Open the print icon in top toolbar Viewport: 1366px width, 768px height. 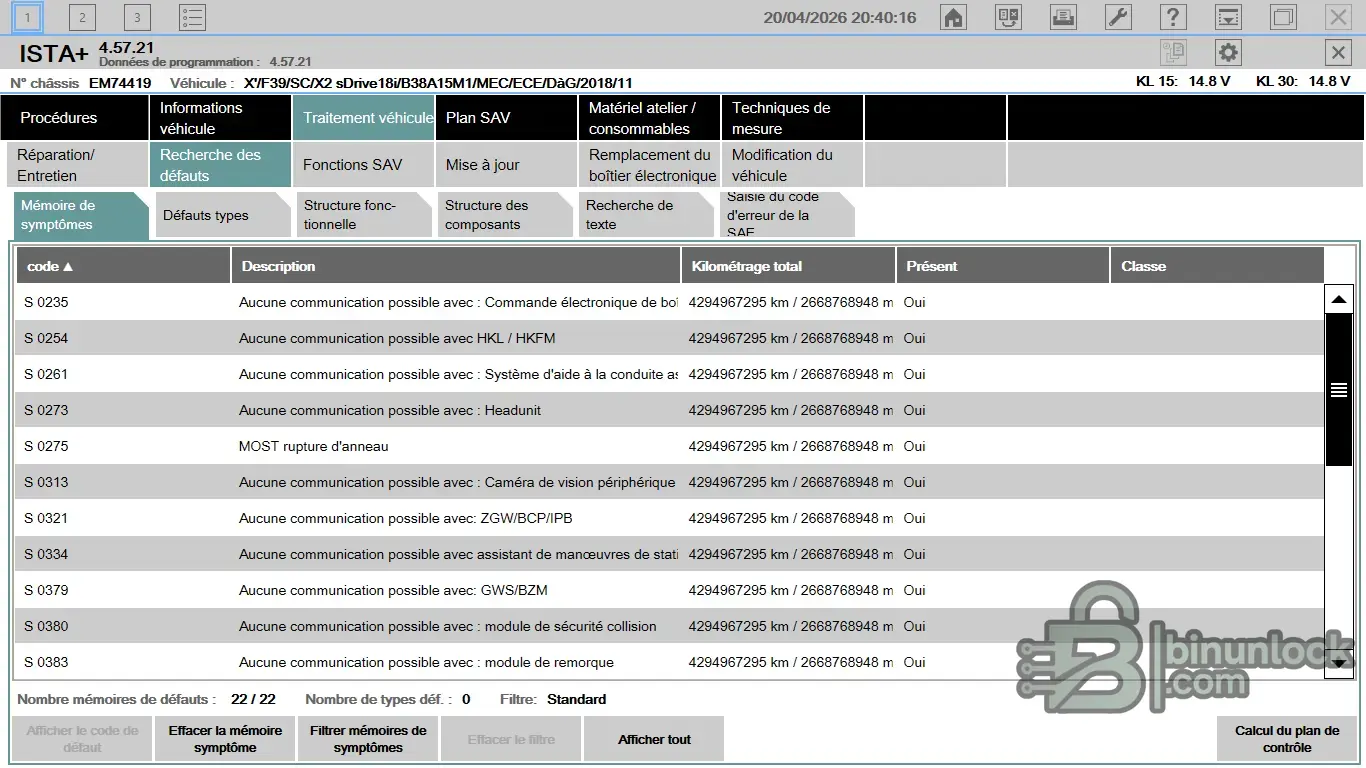click(x=1063, y=17)
